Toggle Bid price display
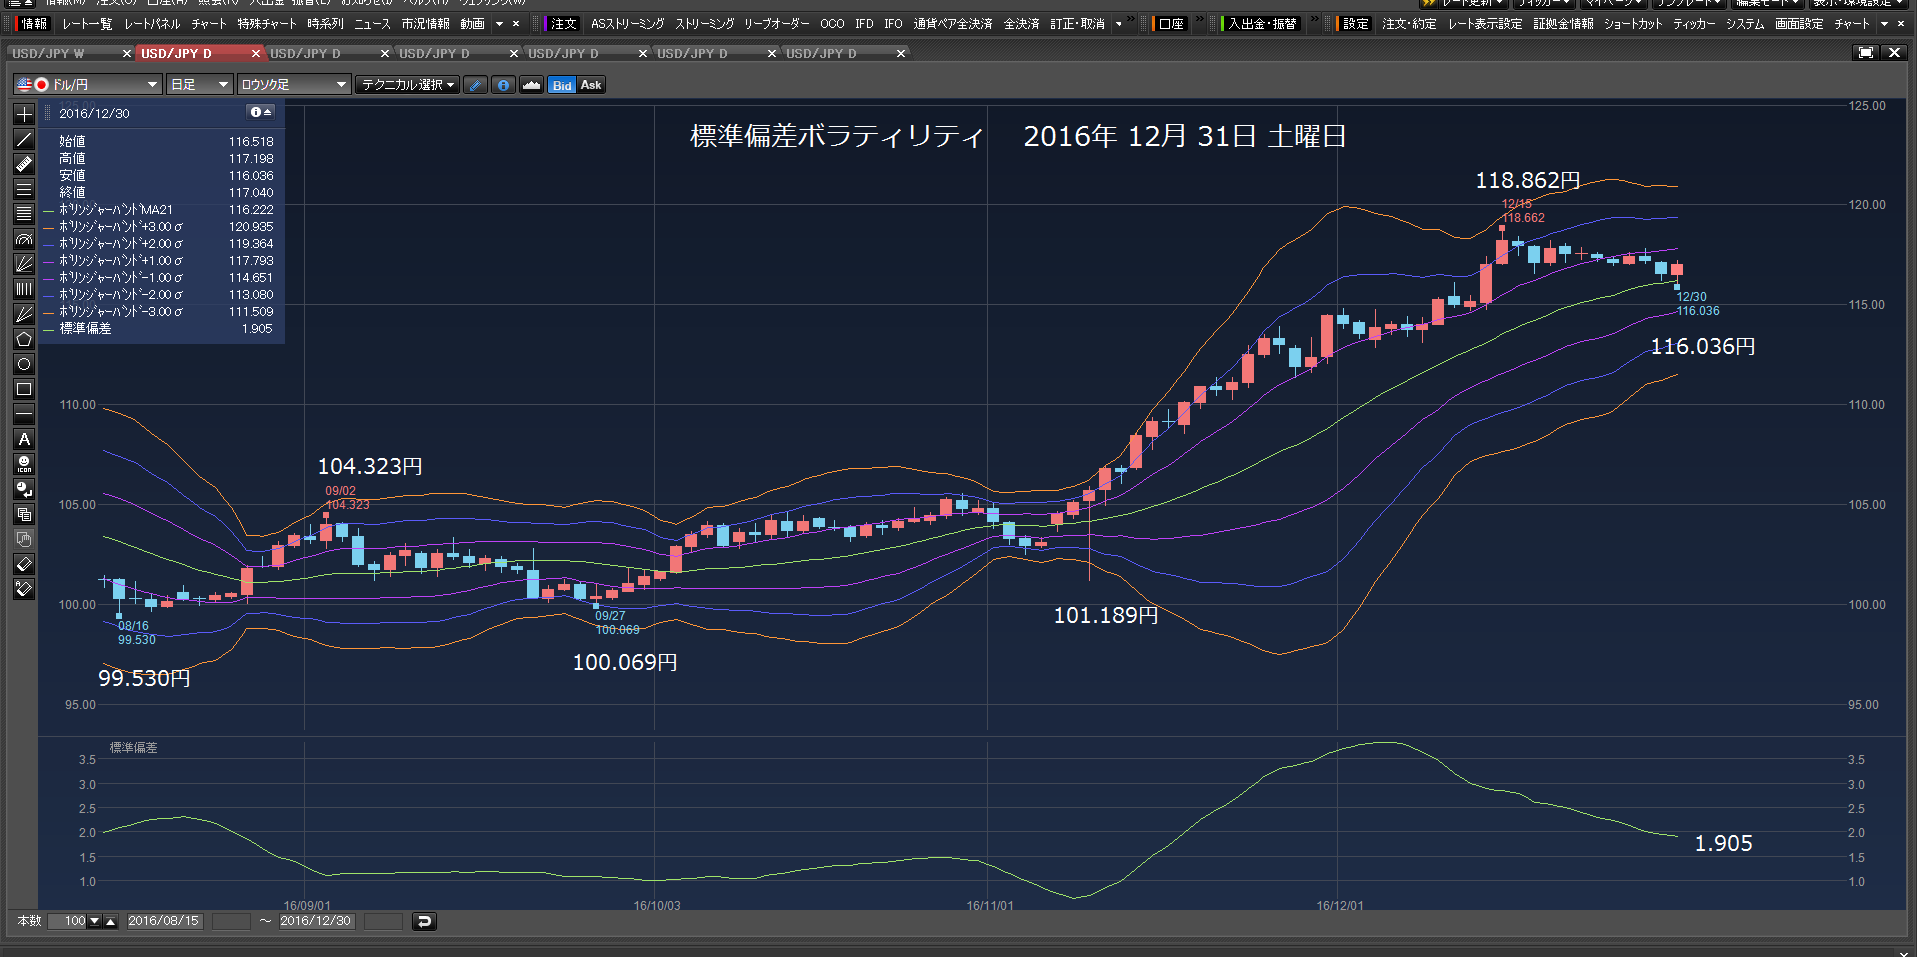The width and height of the screenshot is (1917, 957). point(562,85)
